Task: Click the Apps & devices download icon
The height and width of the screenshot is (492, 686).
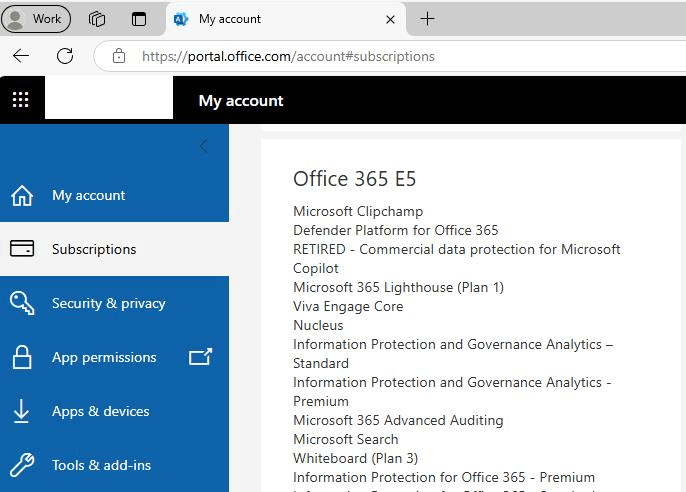Action: [21, 412]
